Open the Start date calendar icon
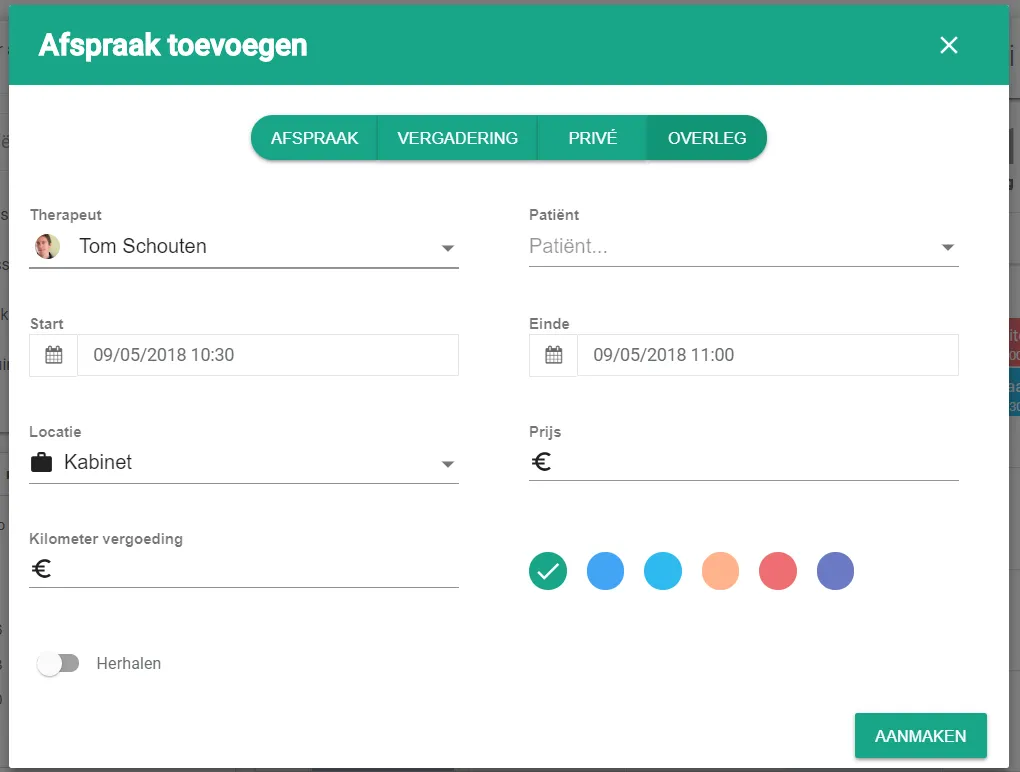Screen dimensions: 1020x772 (x=53, y=355)
